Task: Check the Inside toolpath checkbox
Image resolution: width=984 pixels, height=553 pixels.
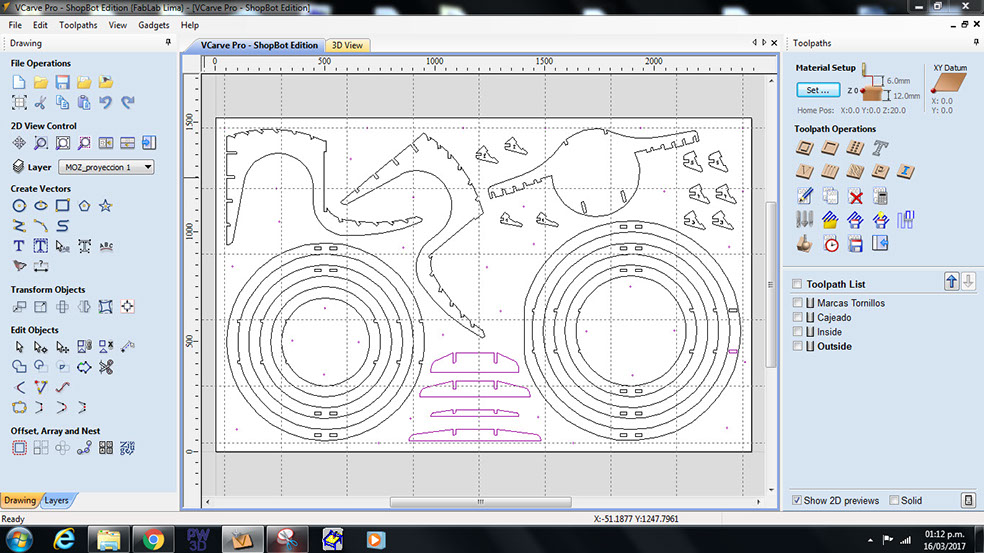Action: (798, 331)
